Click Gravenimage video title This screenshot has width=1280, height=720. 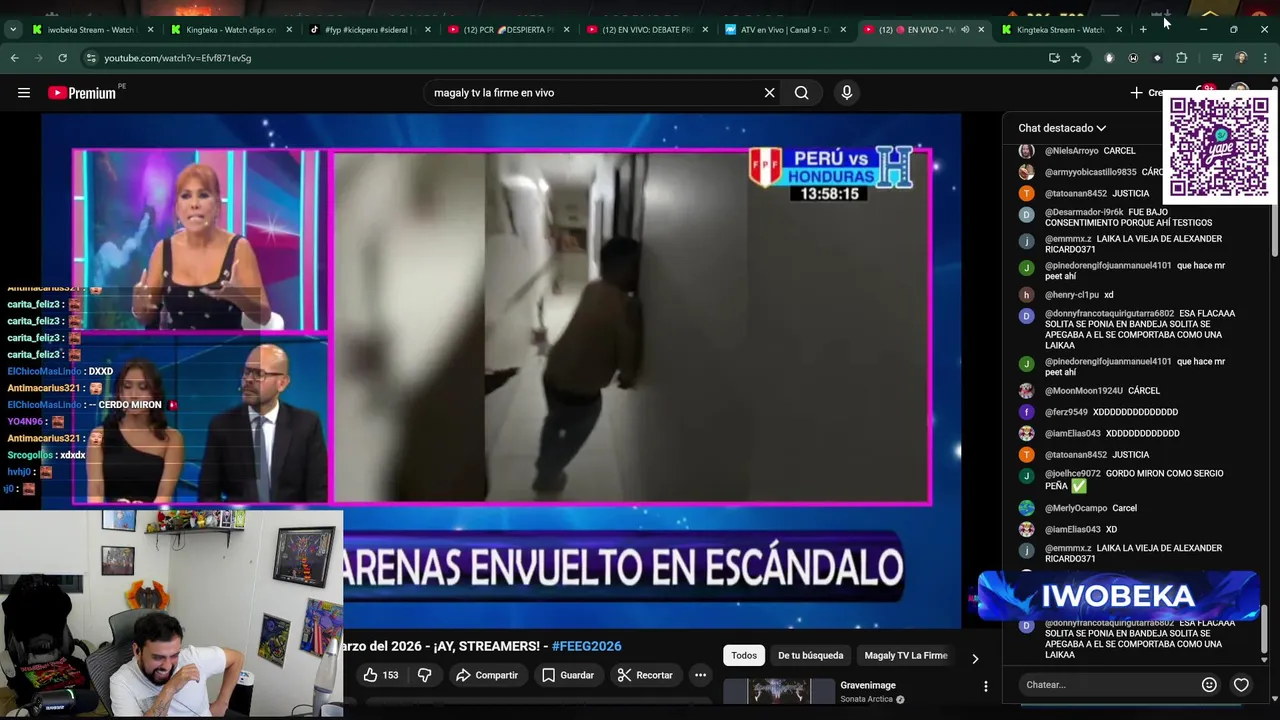(x=868, y=685)
